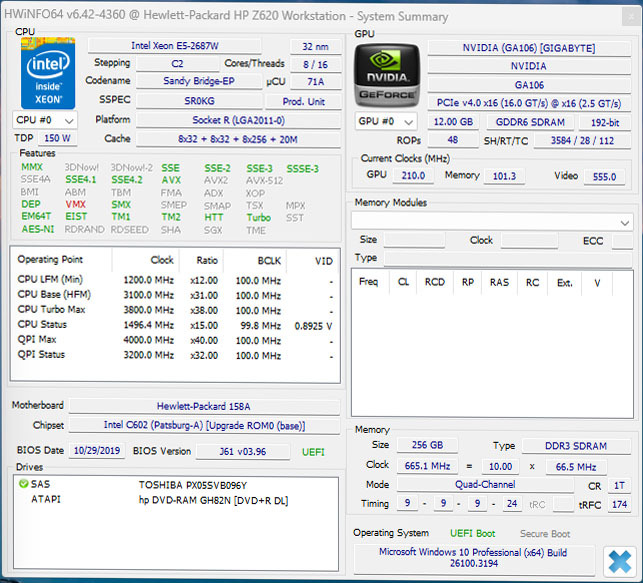Click the cache value 8x32 + 8x32 + 8x256 + 20M
The height and width of the screenshot is (583, 643).
(x=238, y=139)
